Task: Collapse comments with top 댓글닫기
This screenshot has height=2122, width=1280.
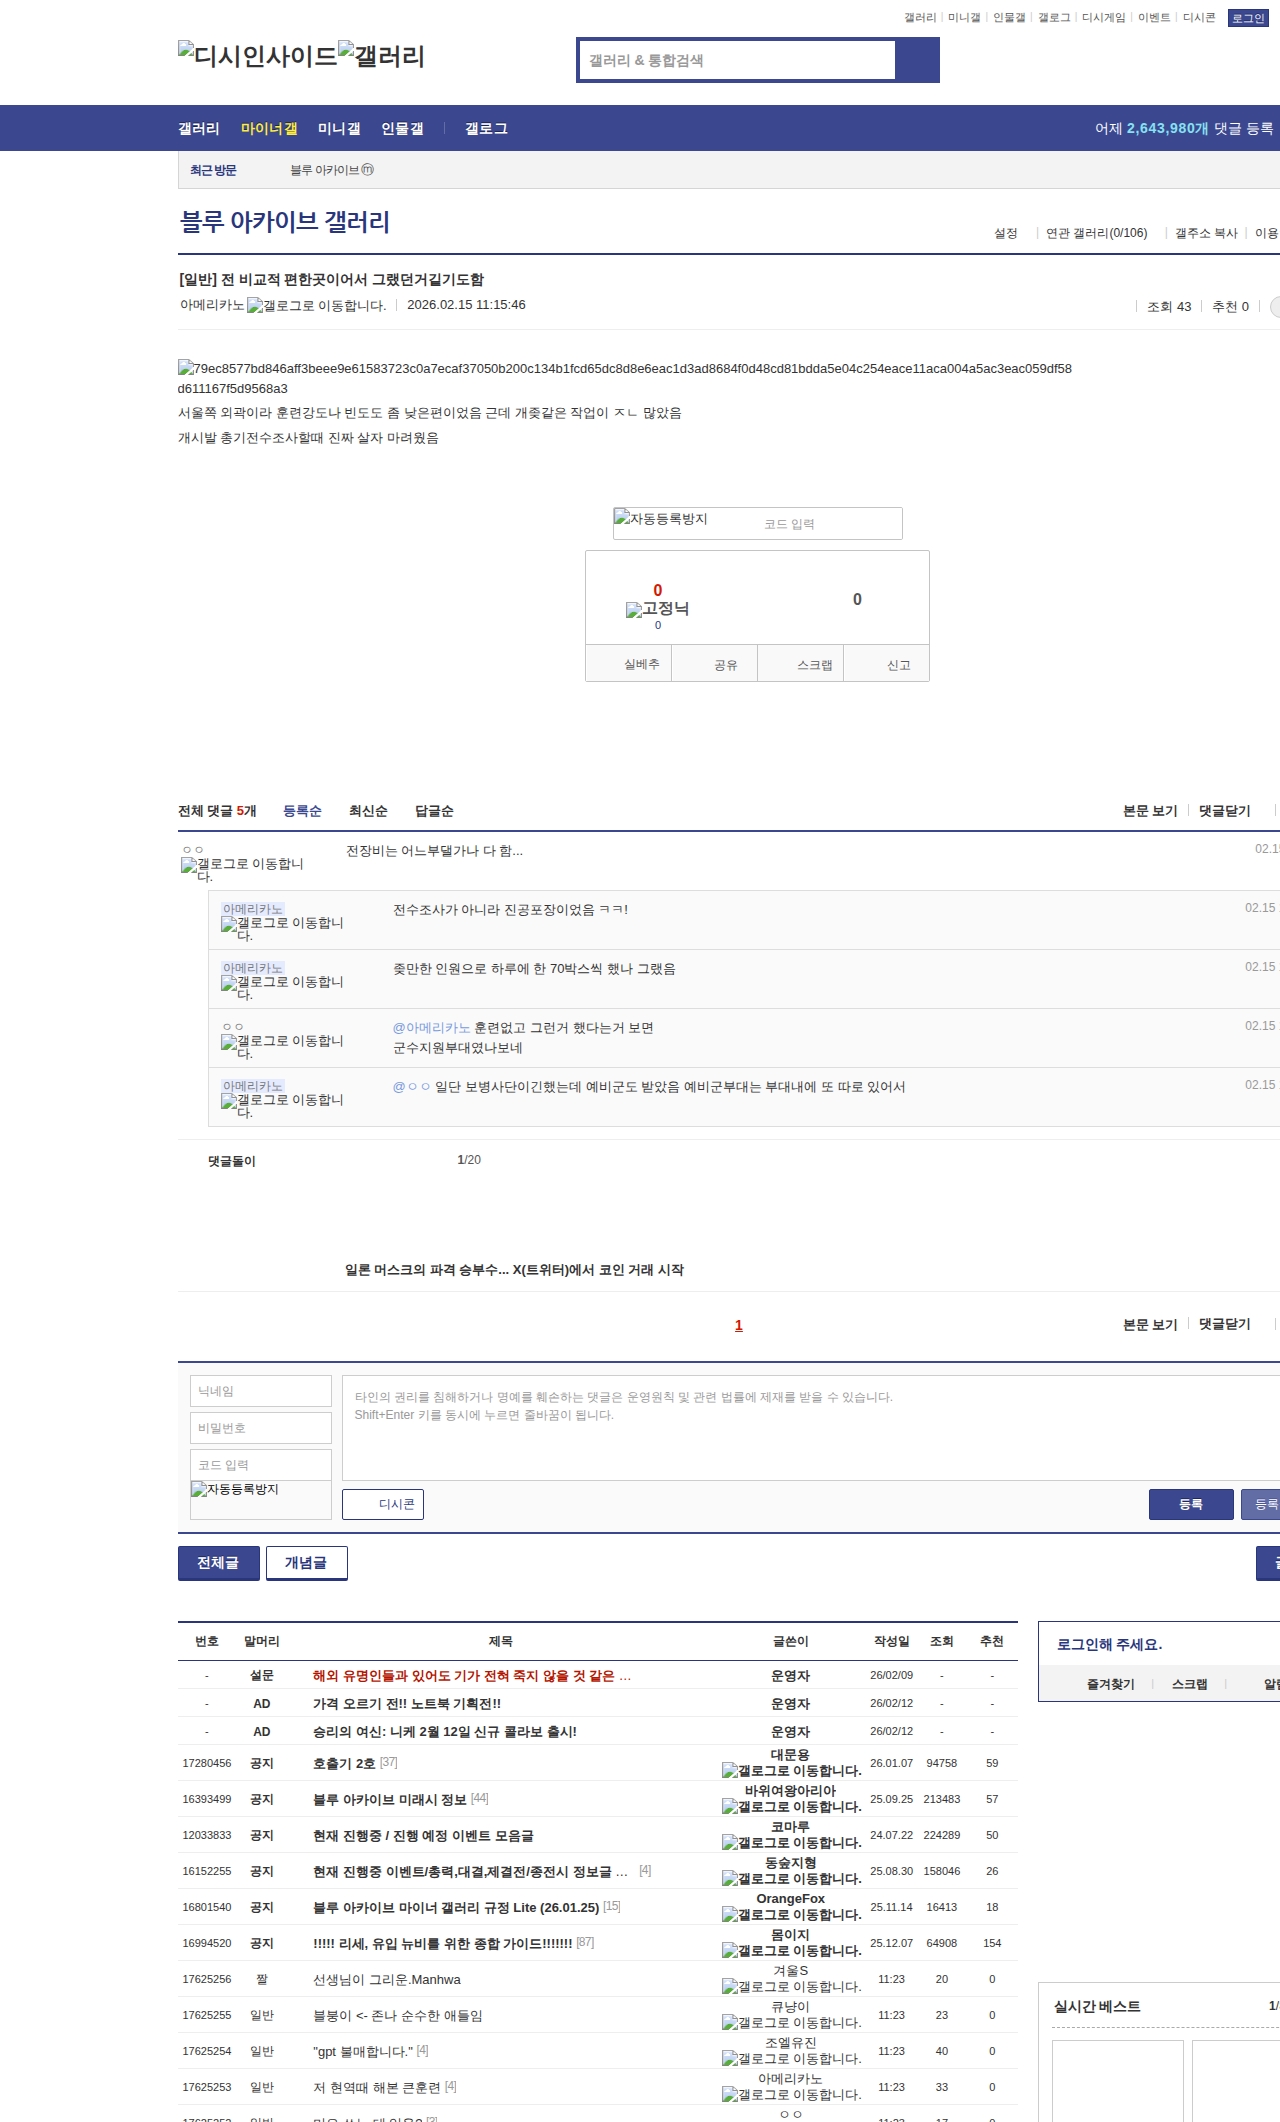Action: point(1225,811)
